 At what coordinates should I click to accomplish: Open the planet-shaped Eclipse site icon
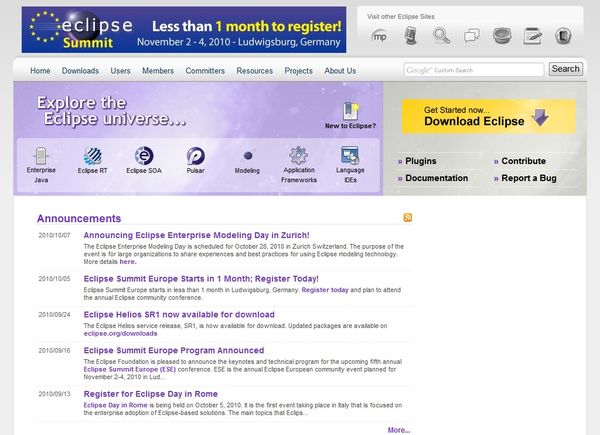pos(502,36)
